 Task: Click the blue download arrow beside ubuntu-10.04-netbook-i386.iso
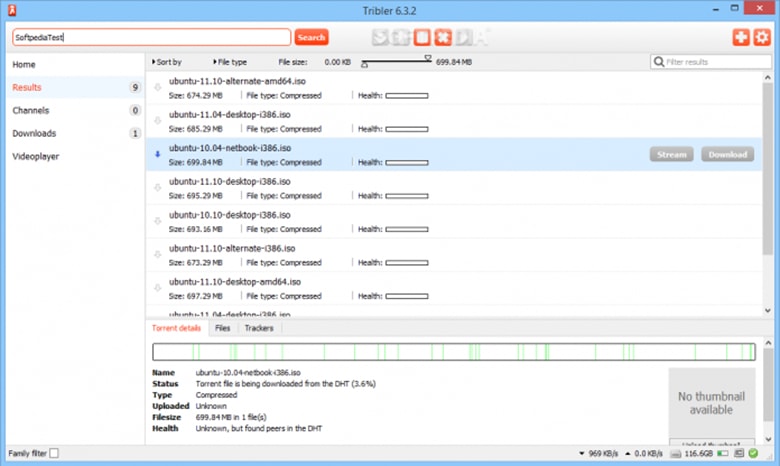(157, 154)
